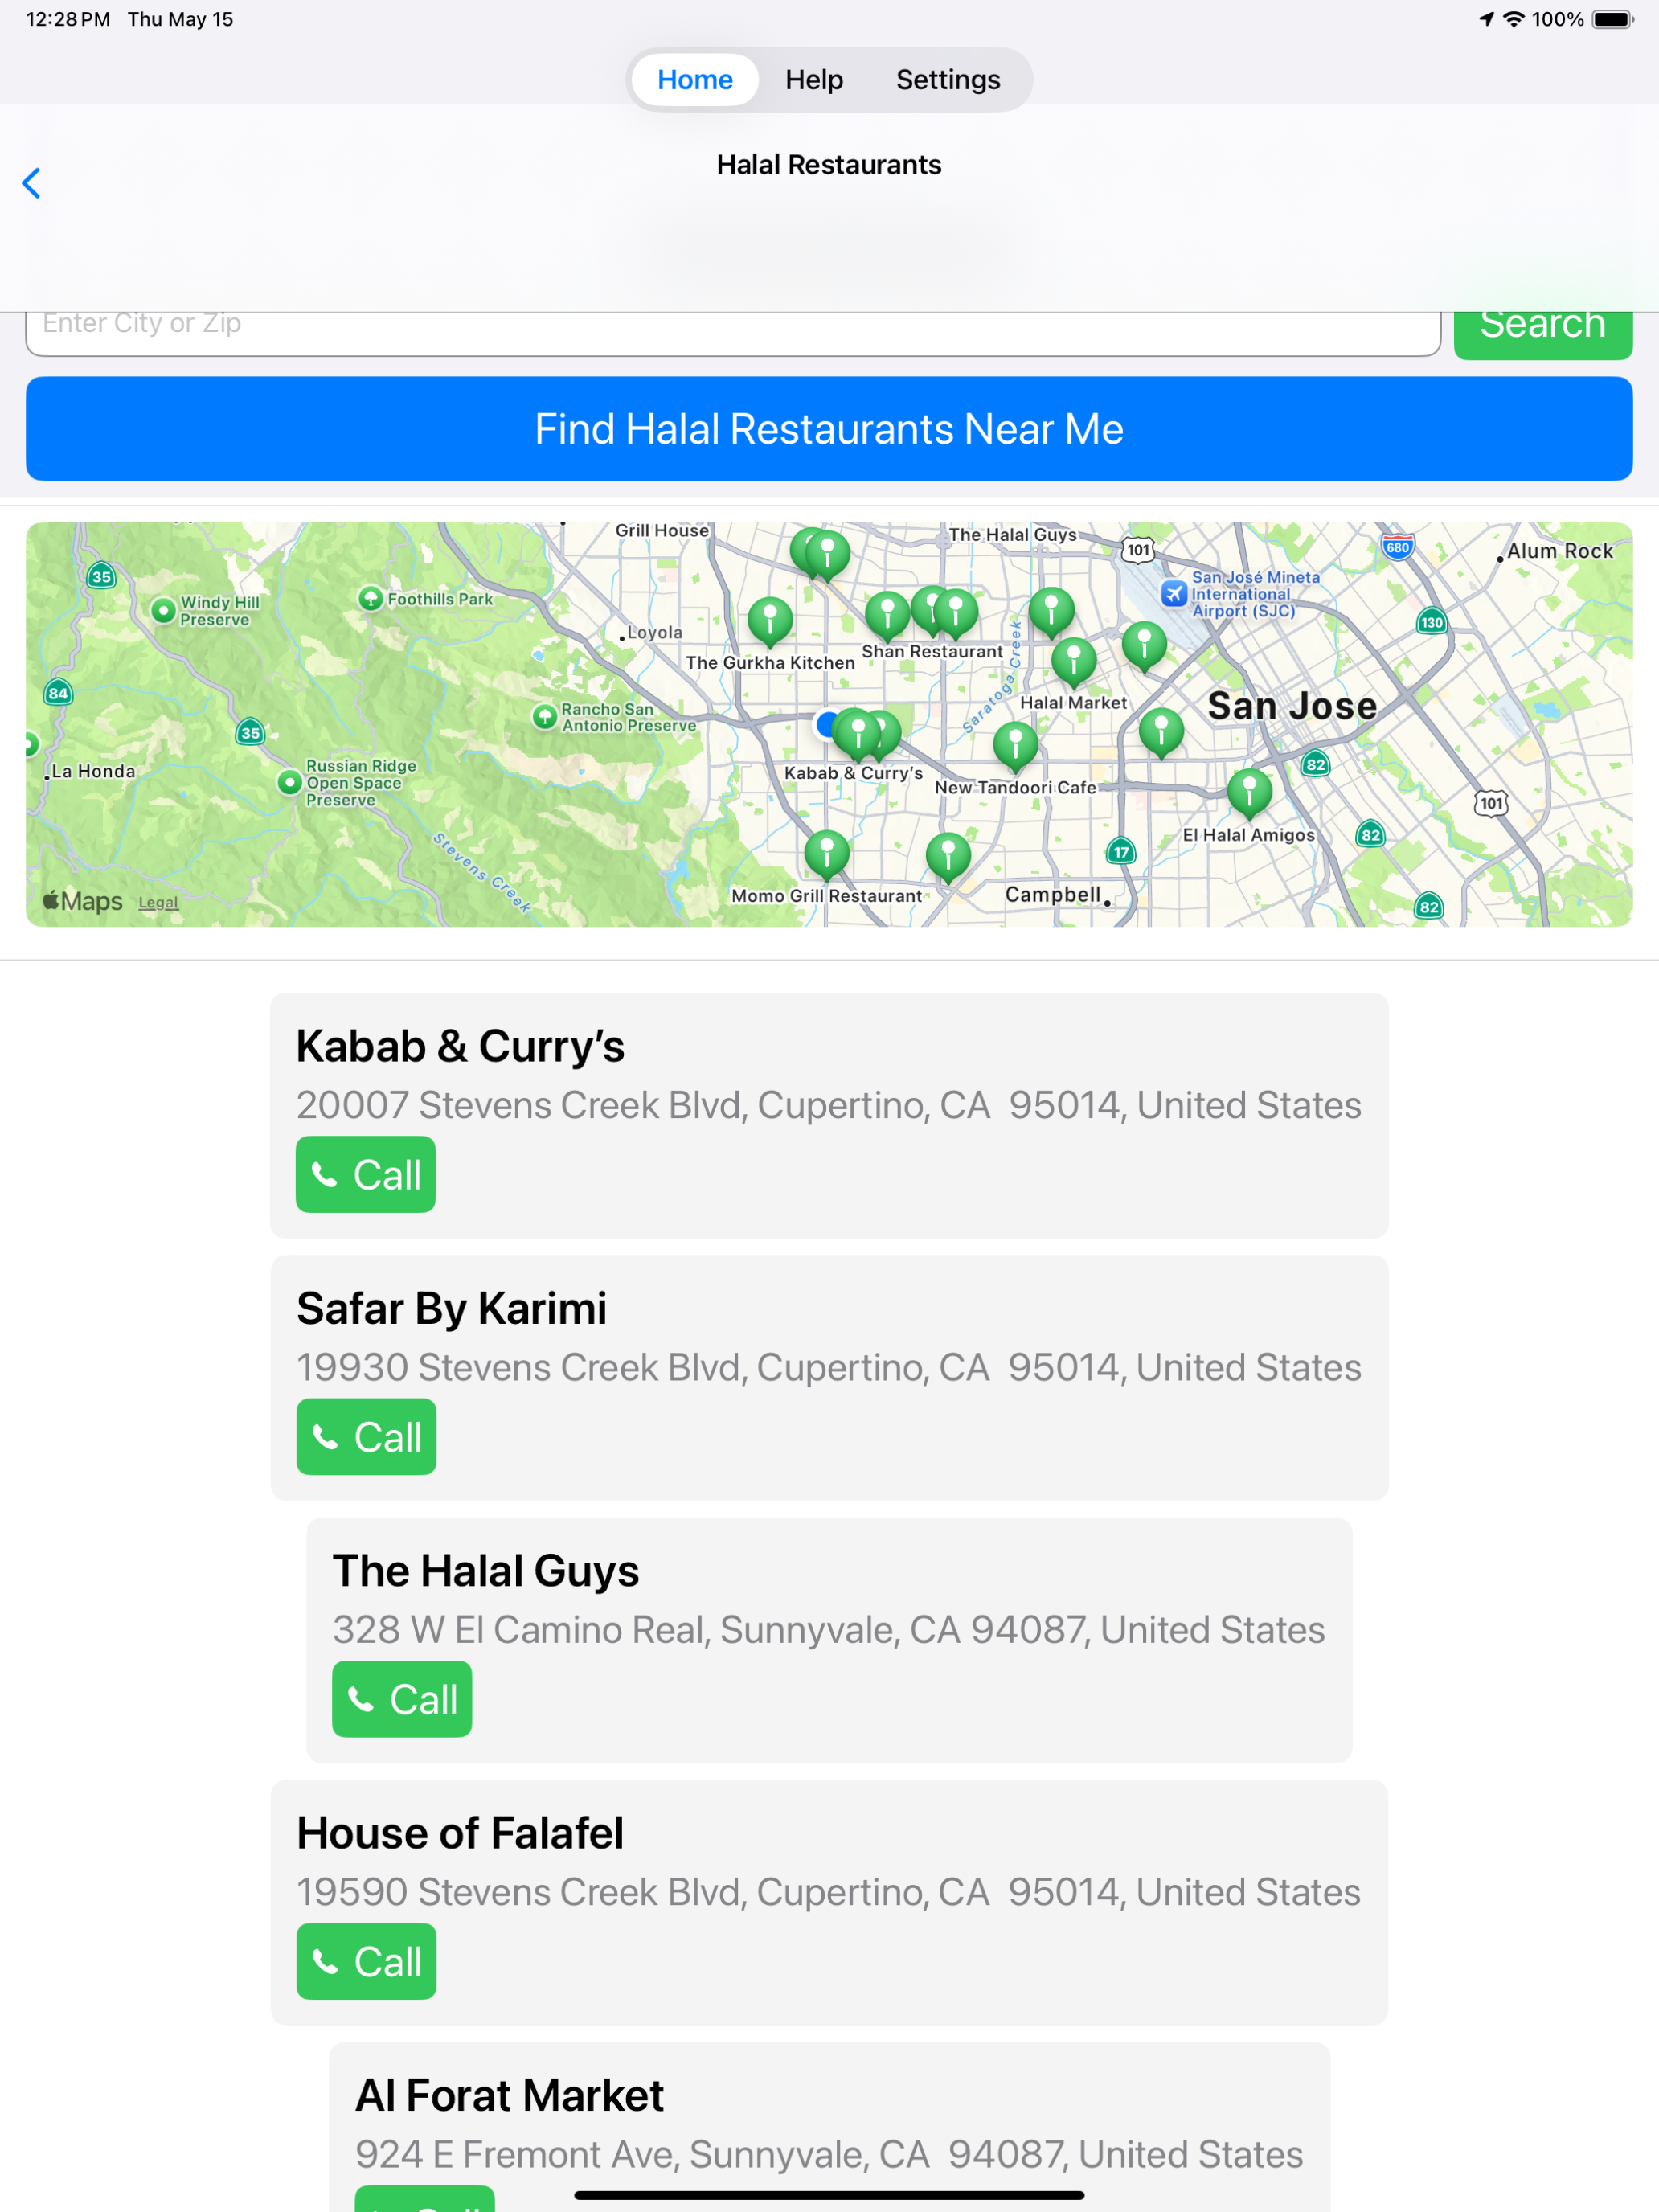Screen dimensions: 1659x2212
Task: Open the Settings tab
Action: [948, 80]
